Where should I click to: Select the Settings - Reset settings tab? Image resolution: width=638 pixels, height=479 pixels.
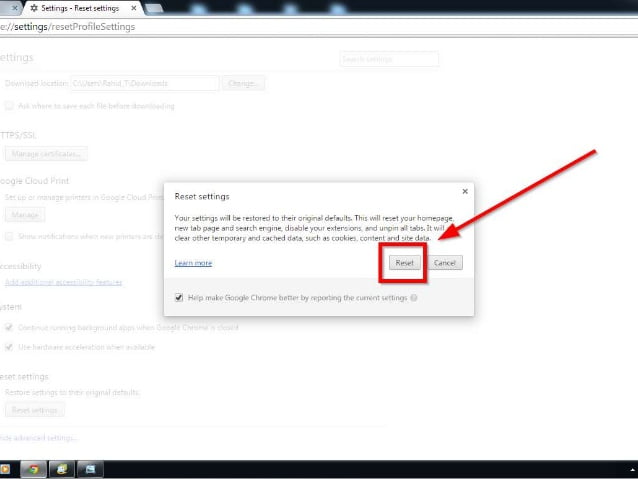coord(81,8)
